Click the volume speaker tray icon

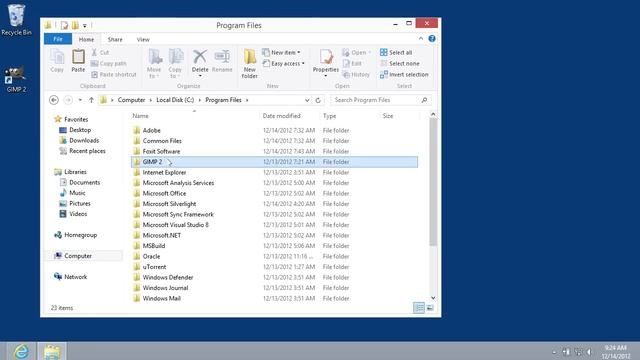click(x=589, y=352)
